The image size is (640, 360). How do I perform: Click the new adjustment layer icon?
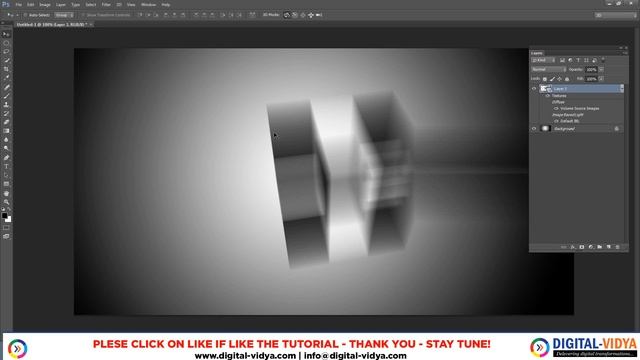pyautogui.click(x=591, y=247)
